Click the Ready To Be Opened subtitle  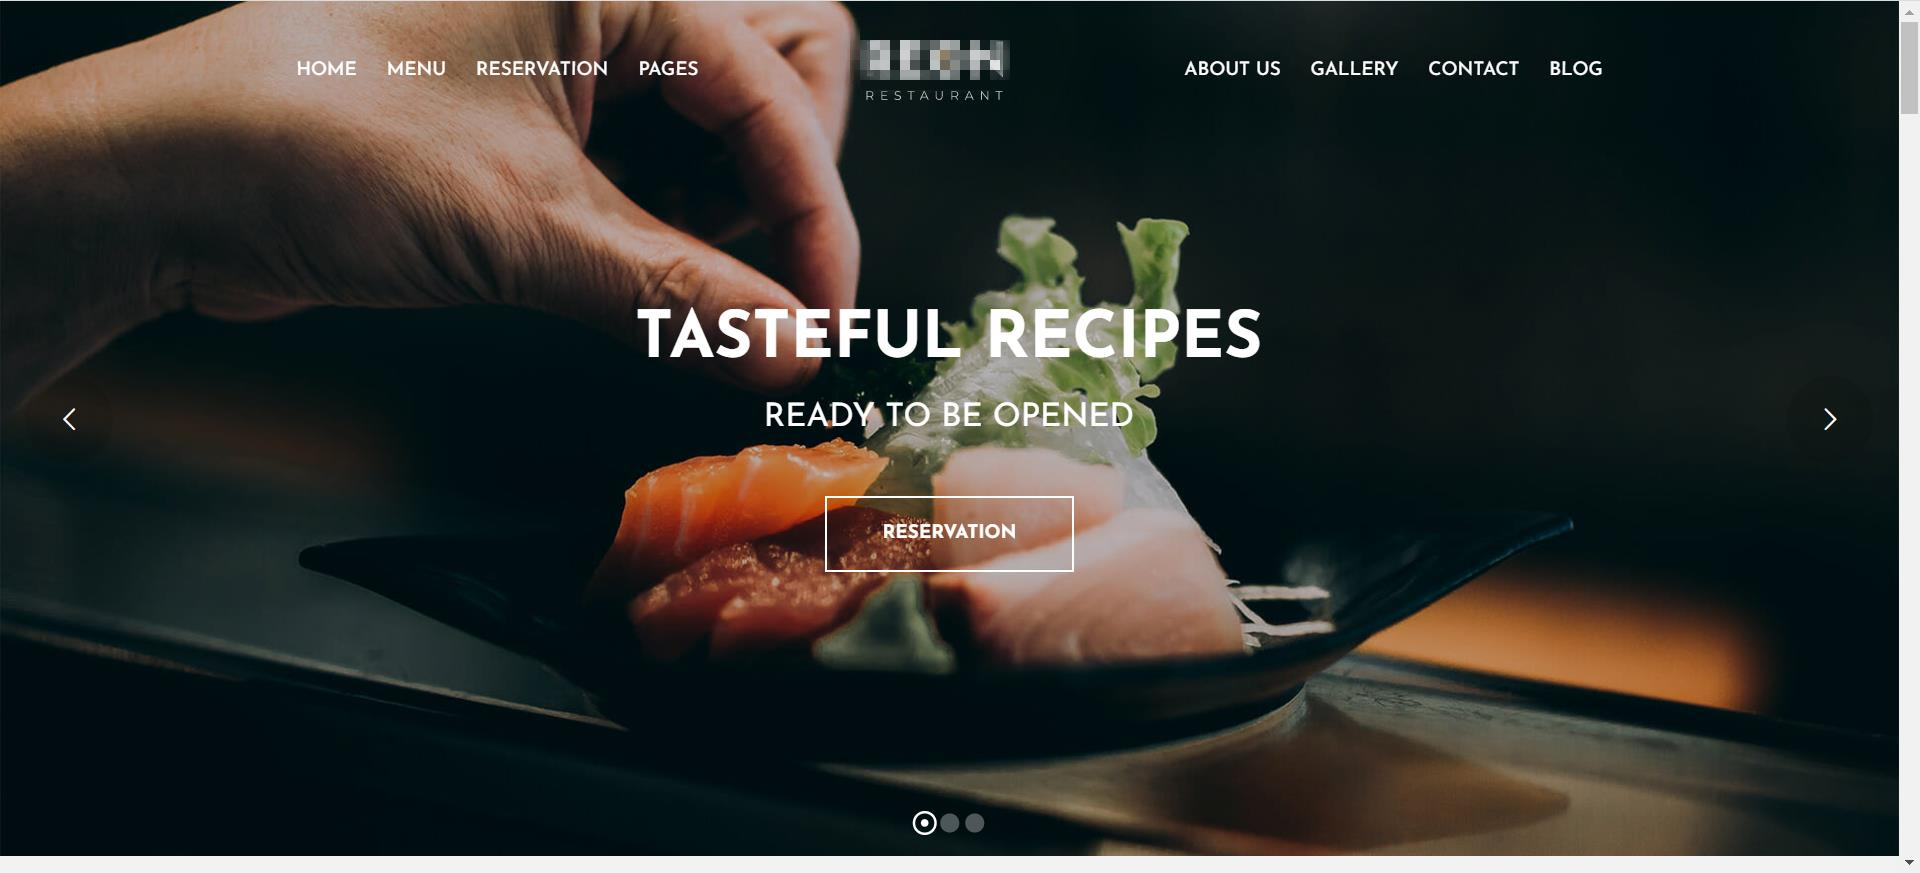[x=949, y=415]
